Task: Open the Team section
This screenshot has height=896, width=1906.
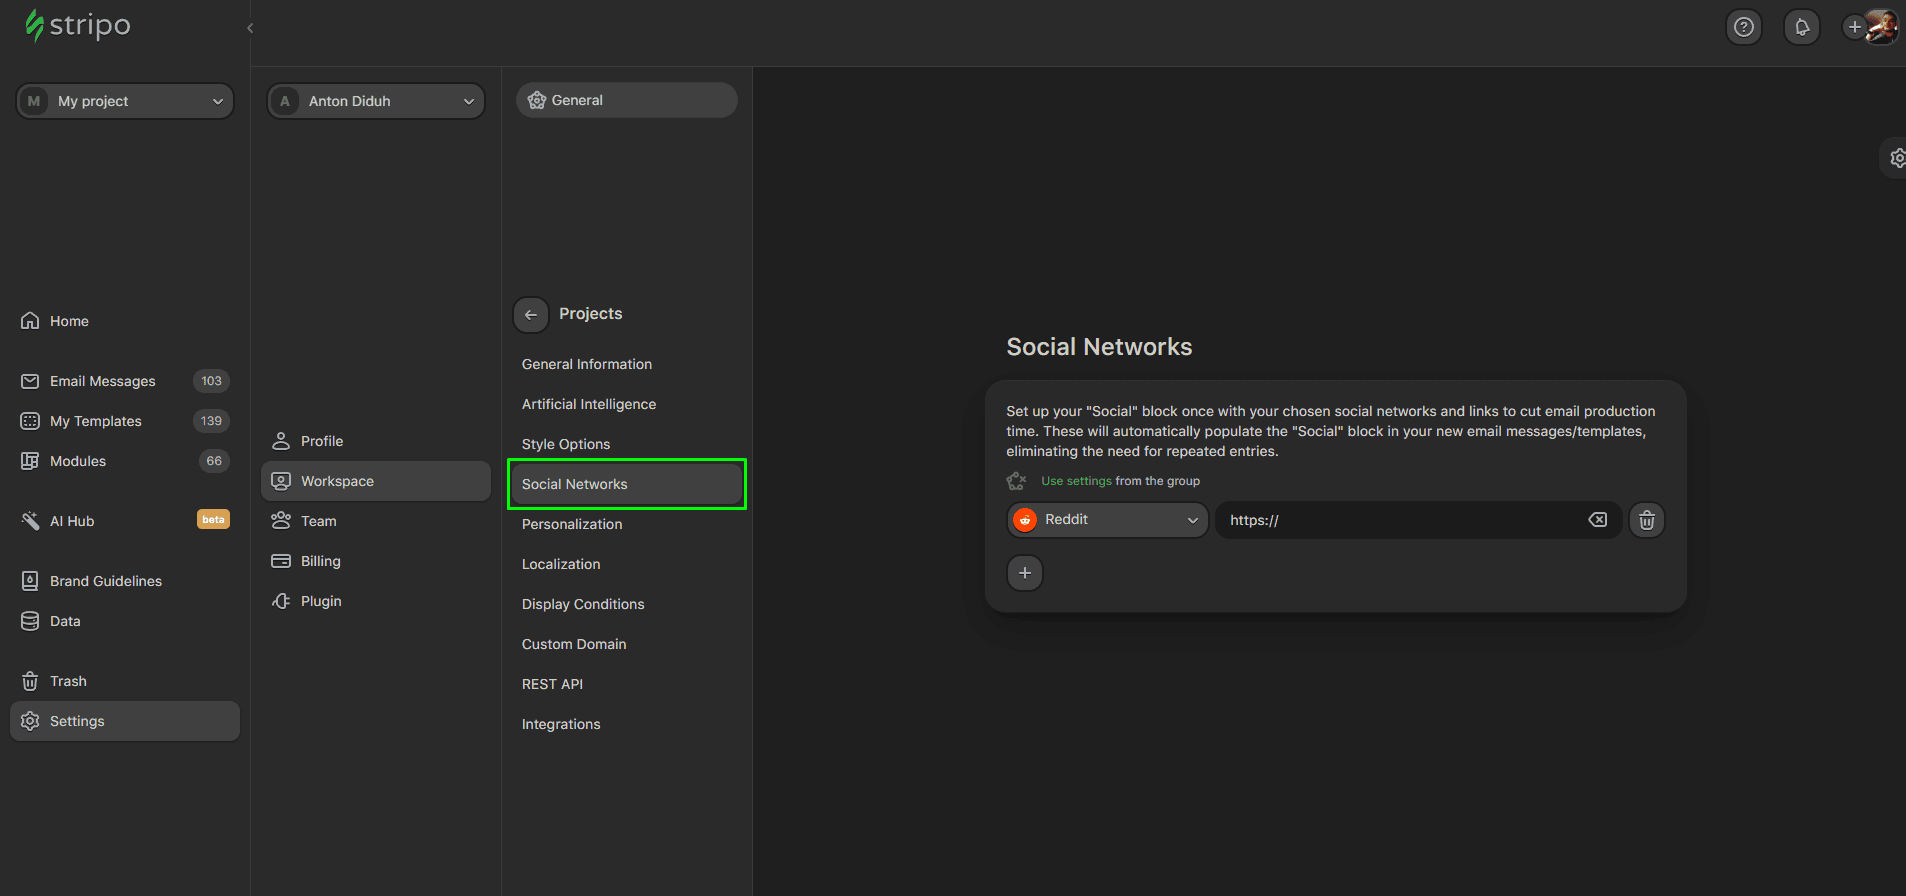Action: point(318,521)
